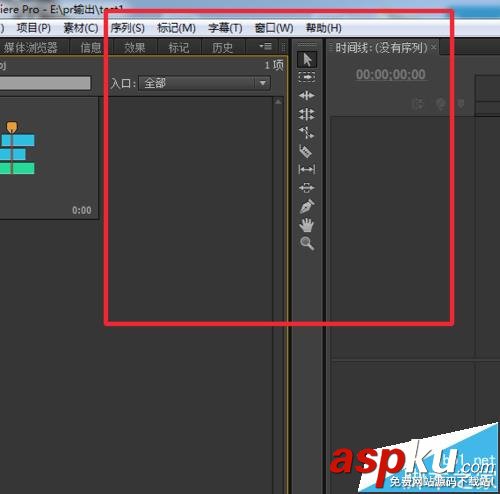Open the 帮助(H) menu

tap(324, 28)
